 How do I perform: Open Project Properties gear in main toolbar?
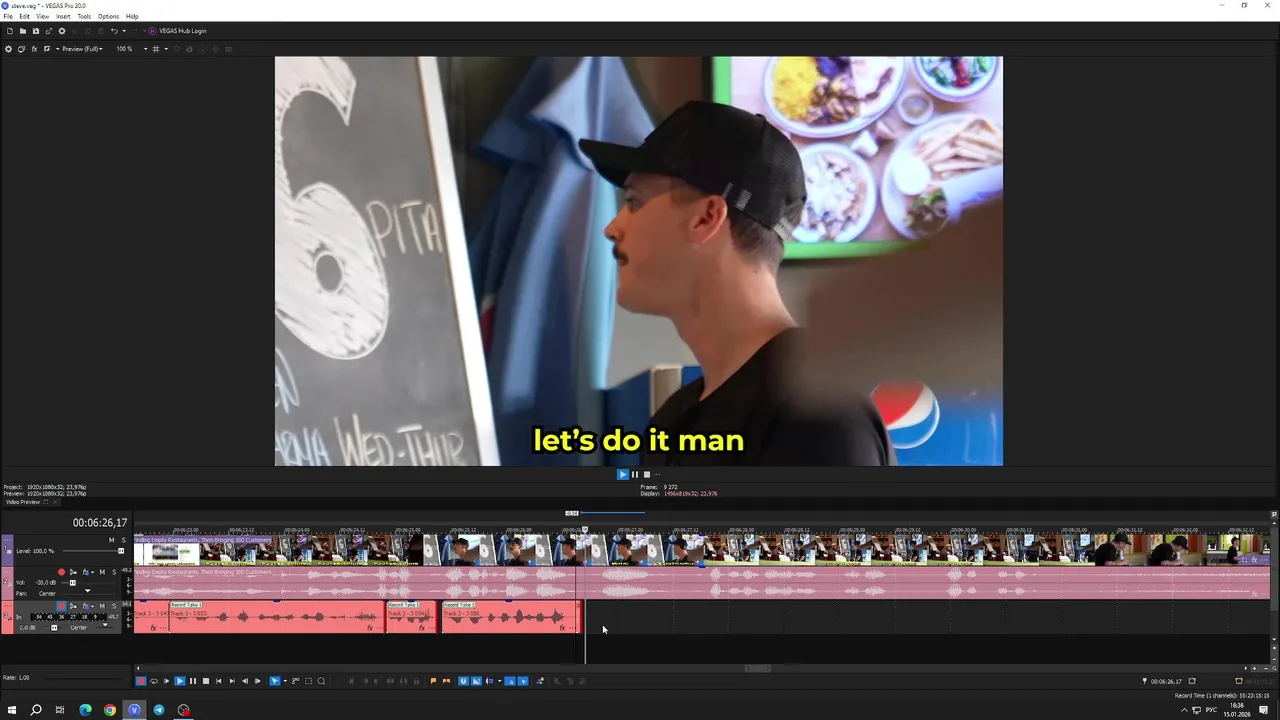coord(62,31)
